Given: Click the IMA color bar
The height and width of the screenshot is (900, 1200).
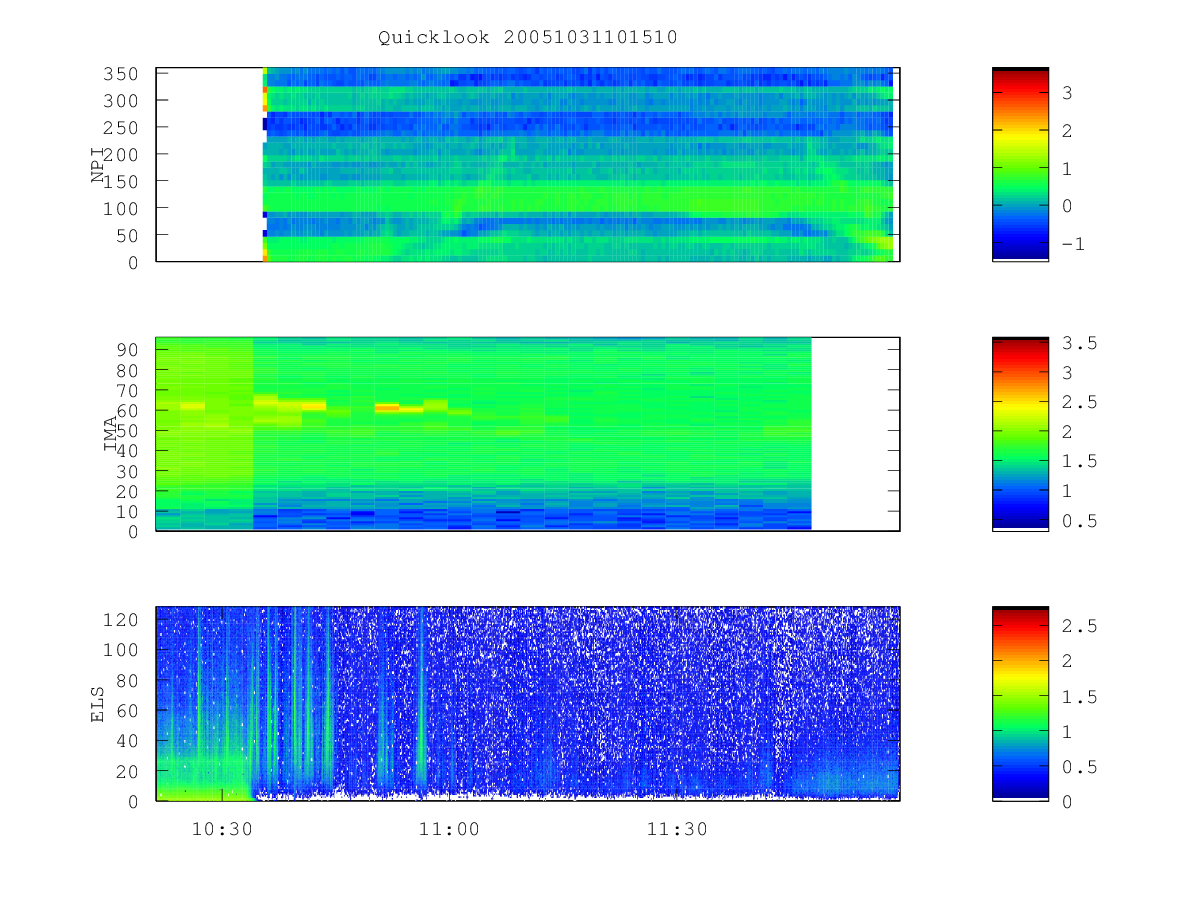Looking at the screenshot, I should tap(1020, 434).
